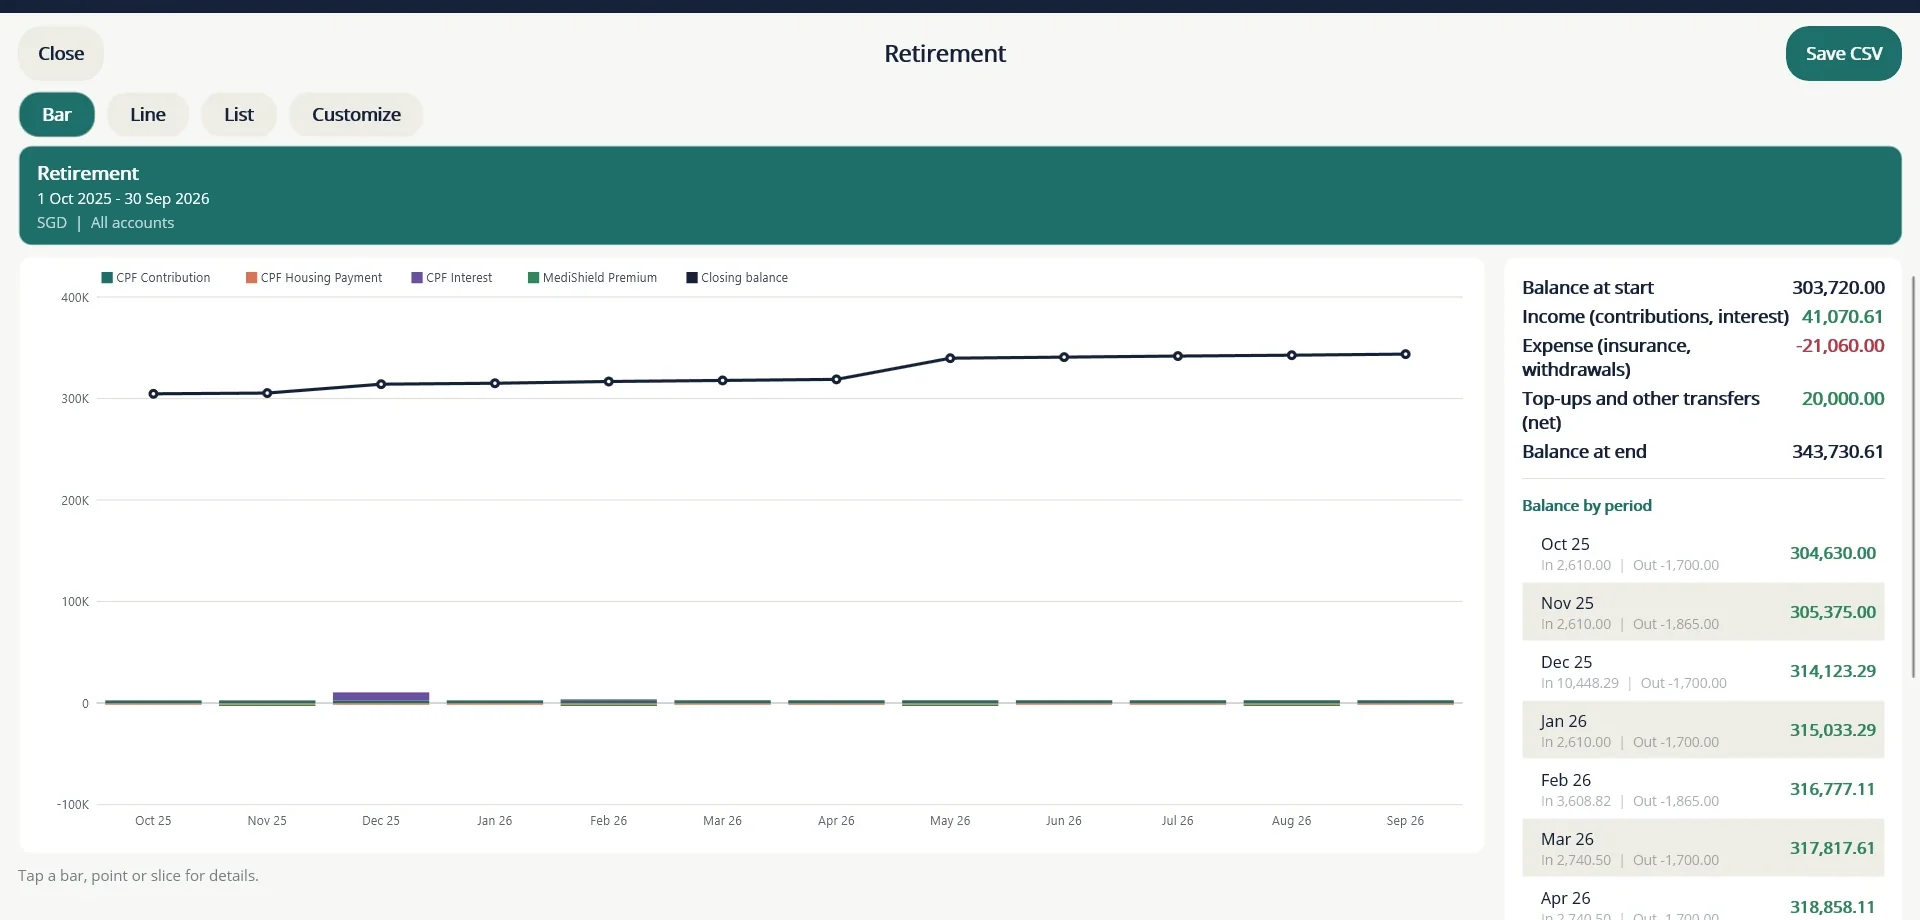Select the May 26 closing balance point
Image resolution: width=1920 pixels, height=920 pixels.
[x=950, y=358]
